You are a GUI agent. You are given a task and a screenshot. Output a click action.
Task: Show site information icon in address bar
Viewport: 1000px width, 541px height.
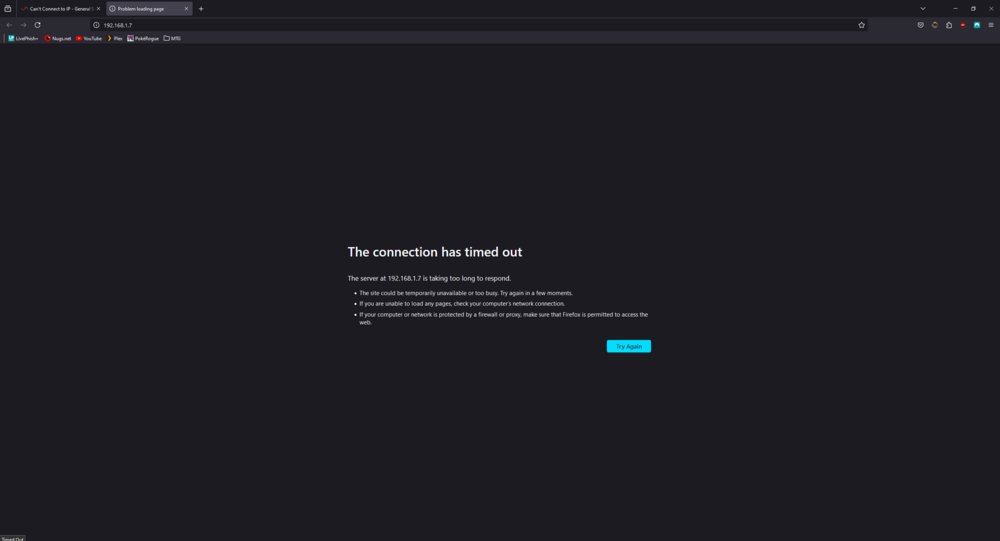pyautogui.click(x=96, y=25)
